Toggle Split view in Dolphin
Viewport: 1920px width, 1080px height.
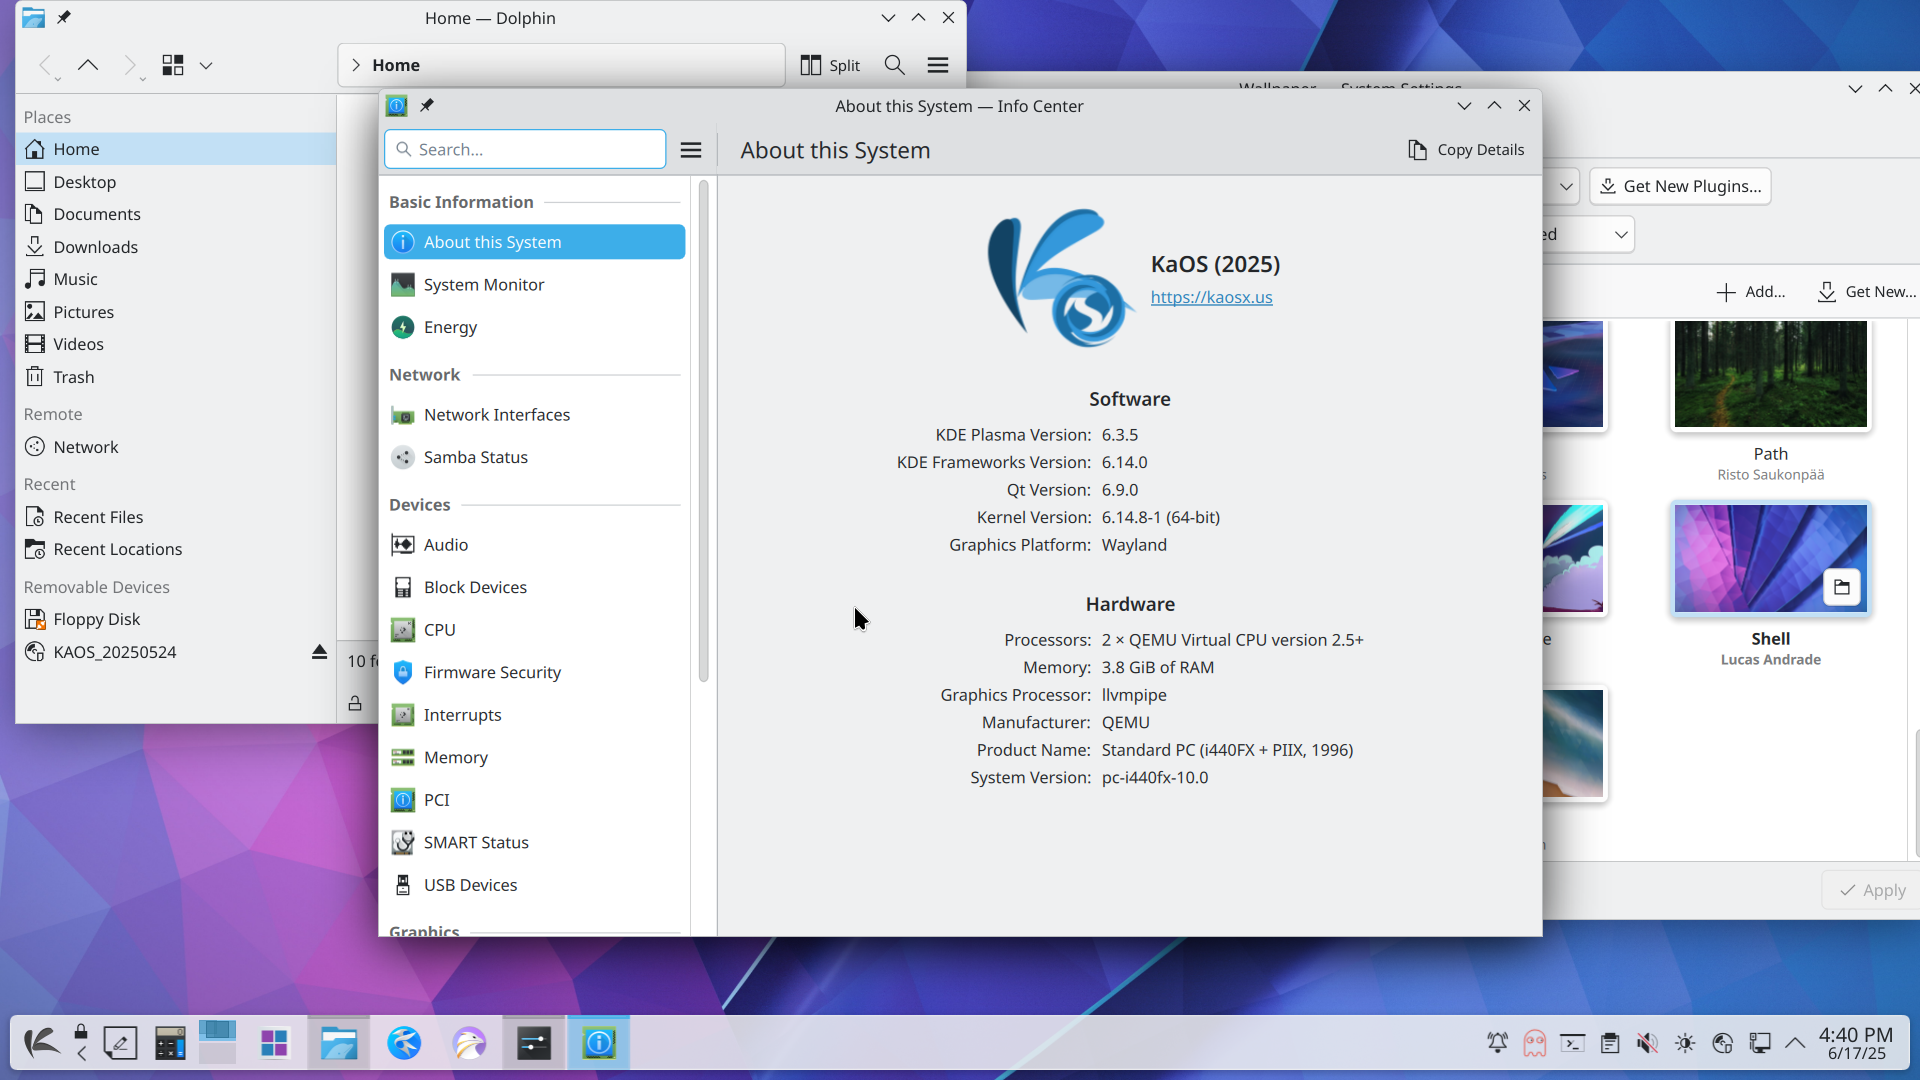(830, 65)
